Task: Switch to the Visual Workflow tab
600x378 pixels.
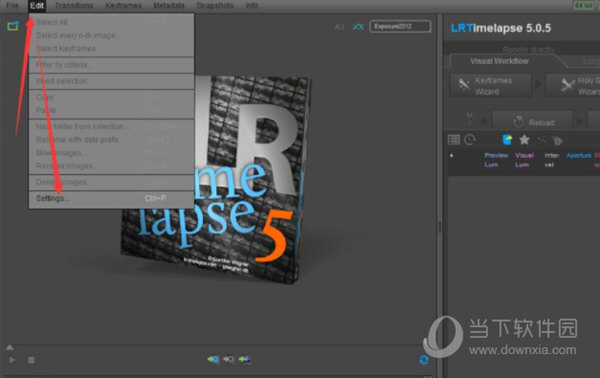Action: [499, 61]
